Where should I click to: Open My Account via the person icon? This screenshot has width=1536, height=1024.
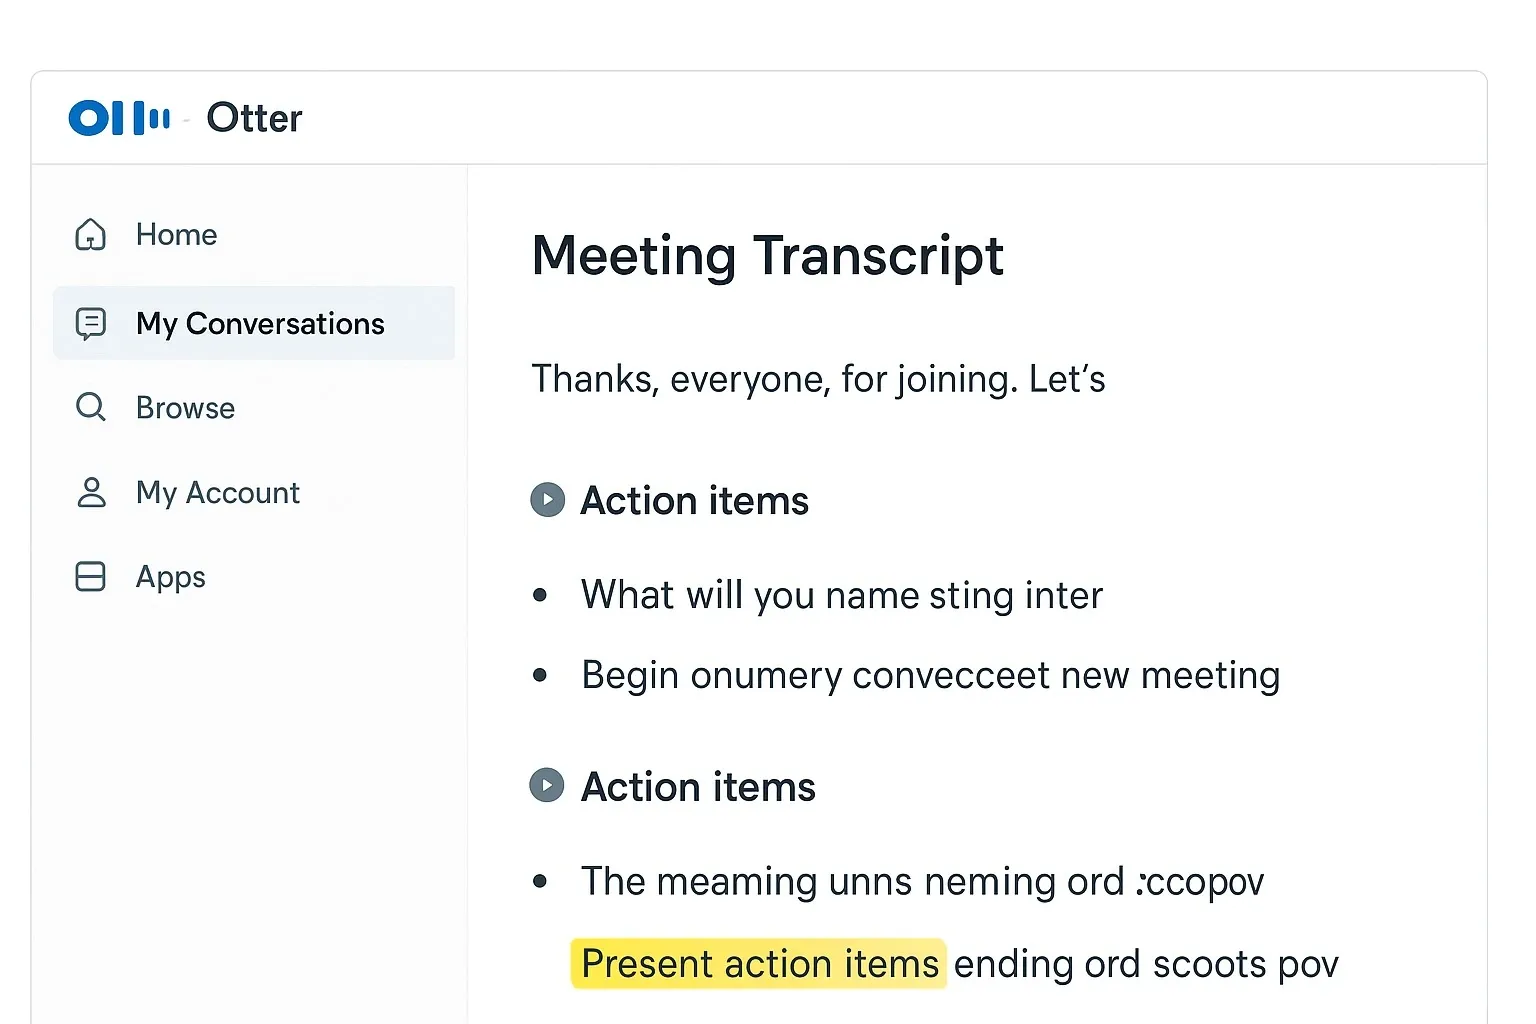click(90, 492)
